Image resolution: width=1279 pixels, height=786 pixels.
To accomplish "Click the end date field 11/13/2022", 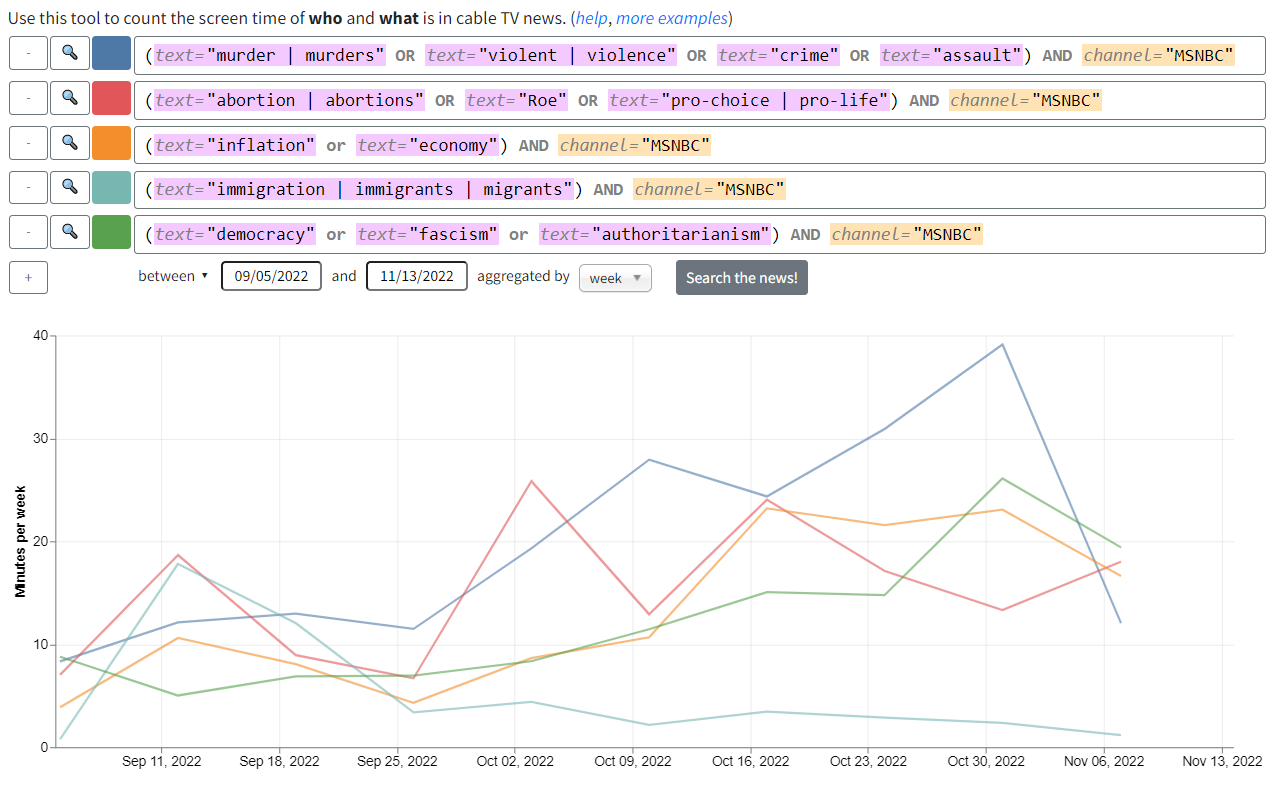I will click(417, 276).
